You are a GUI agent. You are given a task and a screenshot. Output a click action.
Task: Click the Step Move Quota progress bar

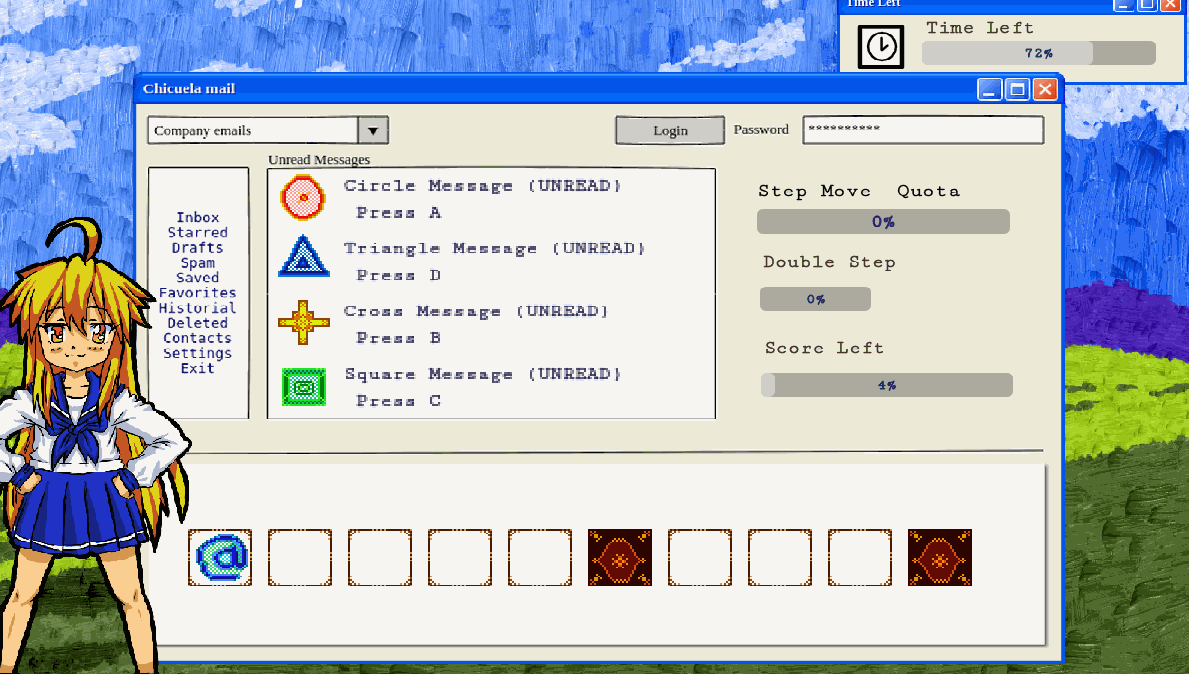pos(883,221)
